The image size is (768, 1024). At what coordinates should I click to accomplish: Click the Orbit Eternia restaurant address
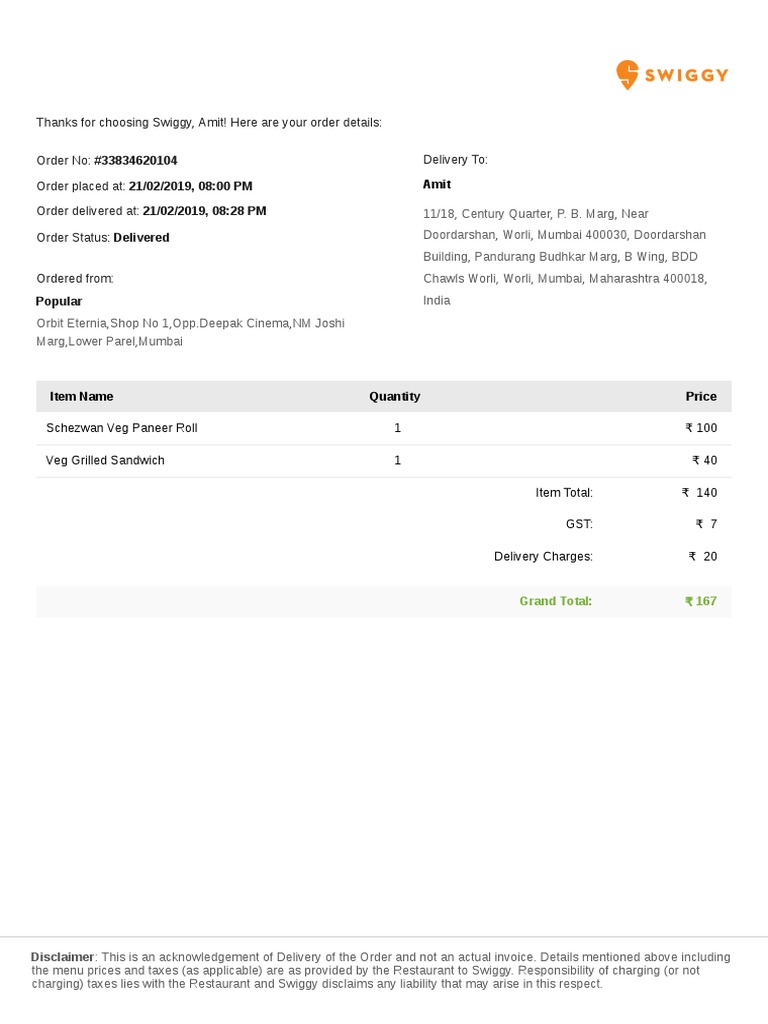[190, 332]
